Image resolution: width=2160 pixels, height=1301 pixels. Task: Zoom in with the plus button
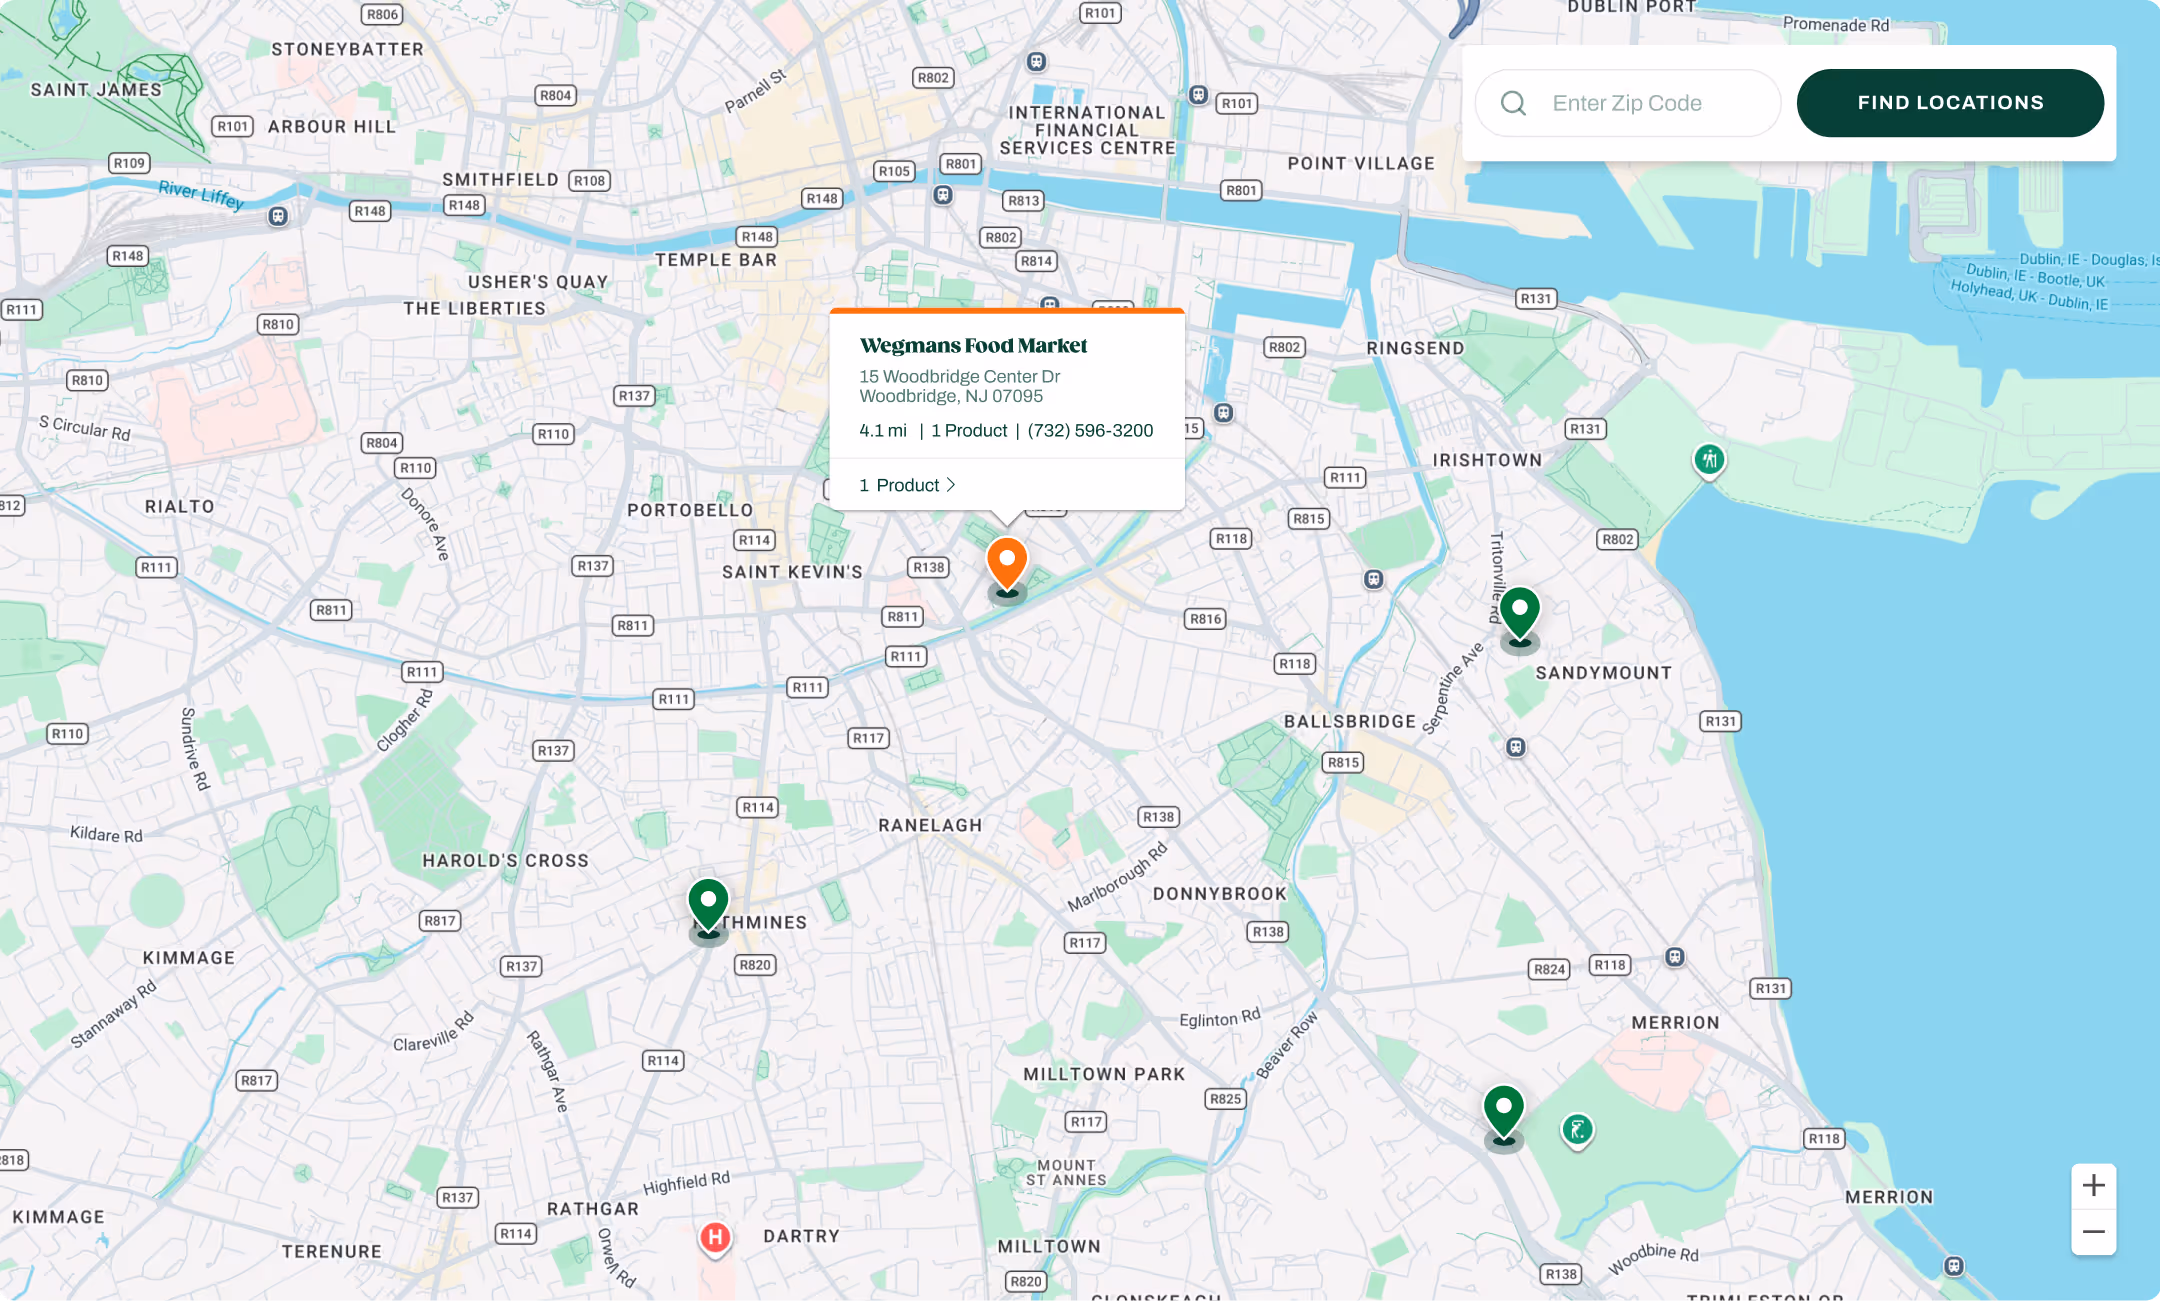point(2094,1186)
